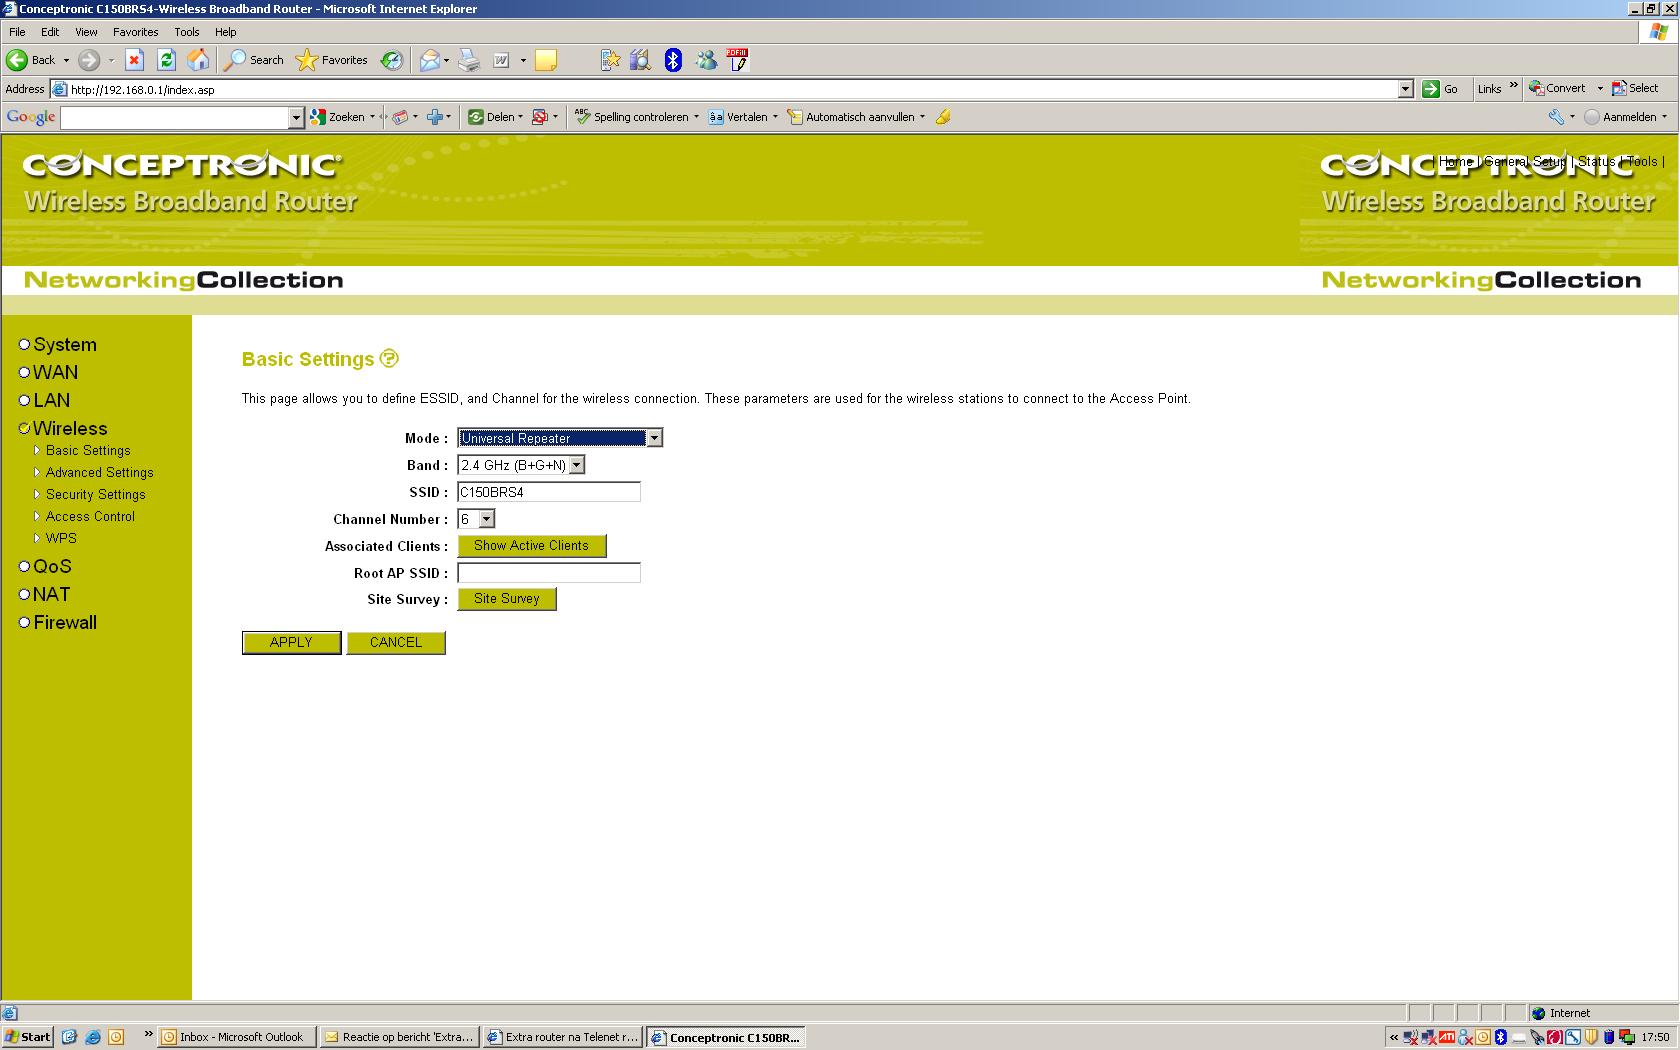Open the Favorites star panel
Viewport: 1680px width, 1050px height.
click(x=332, y=60)
